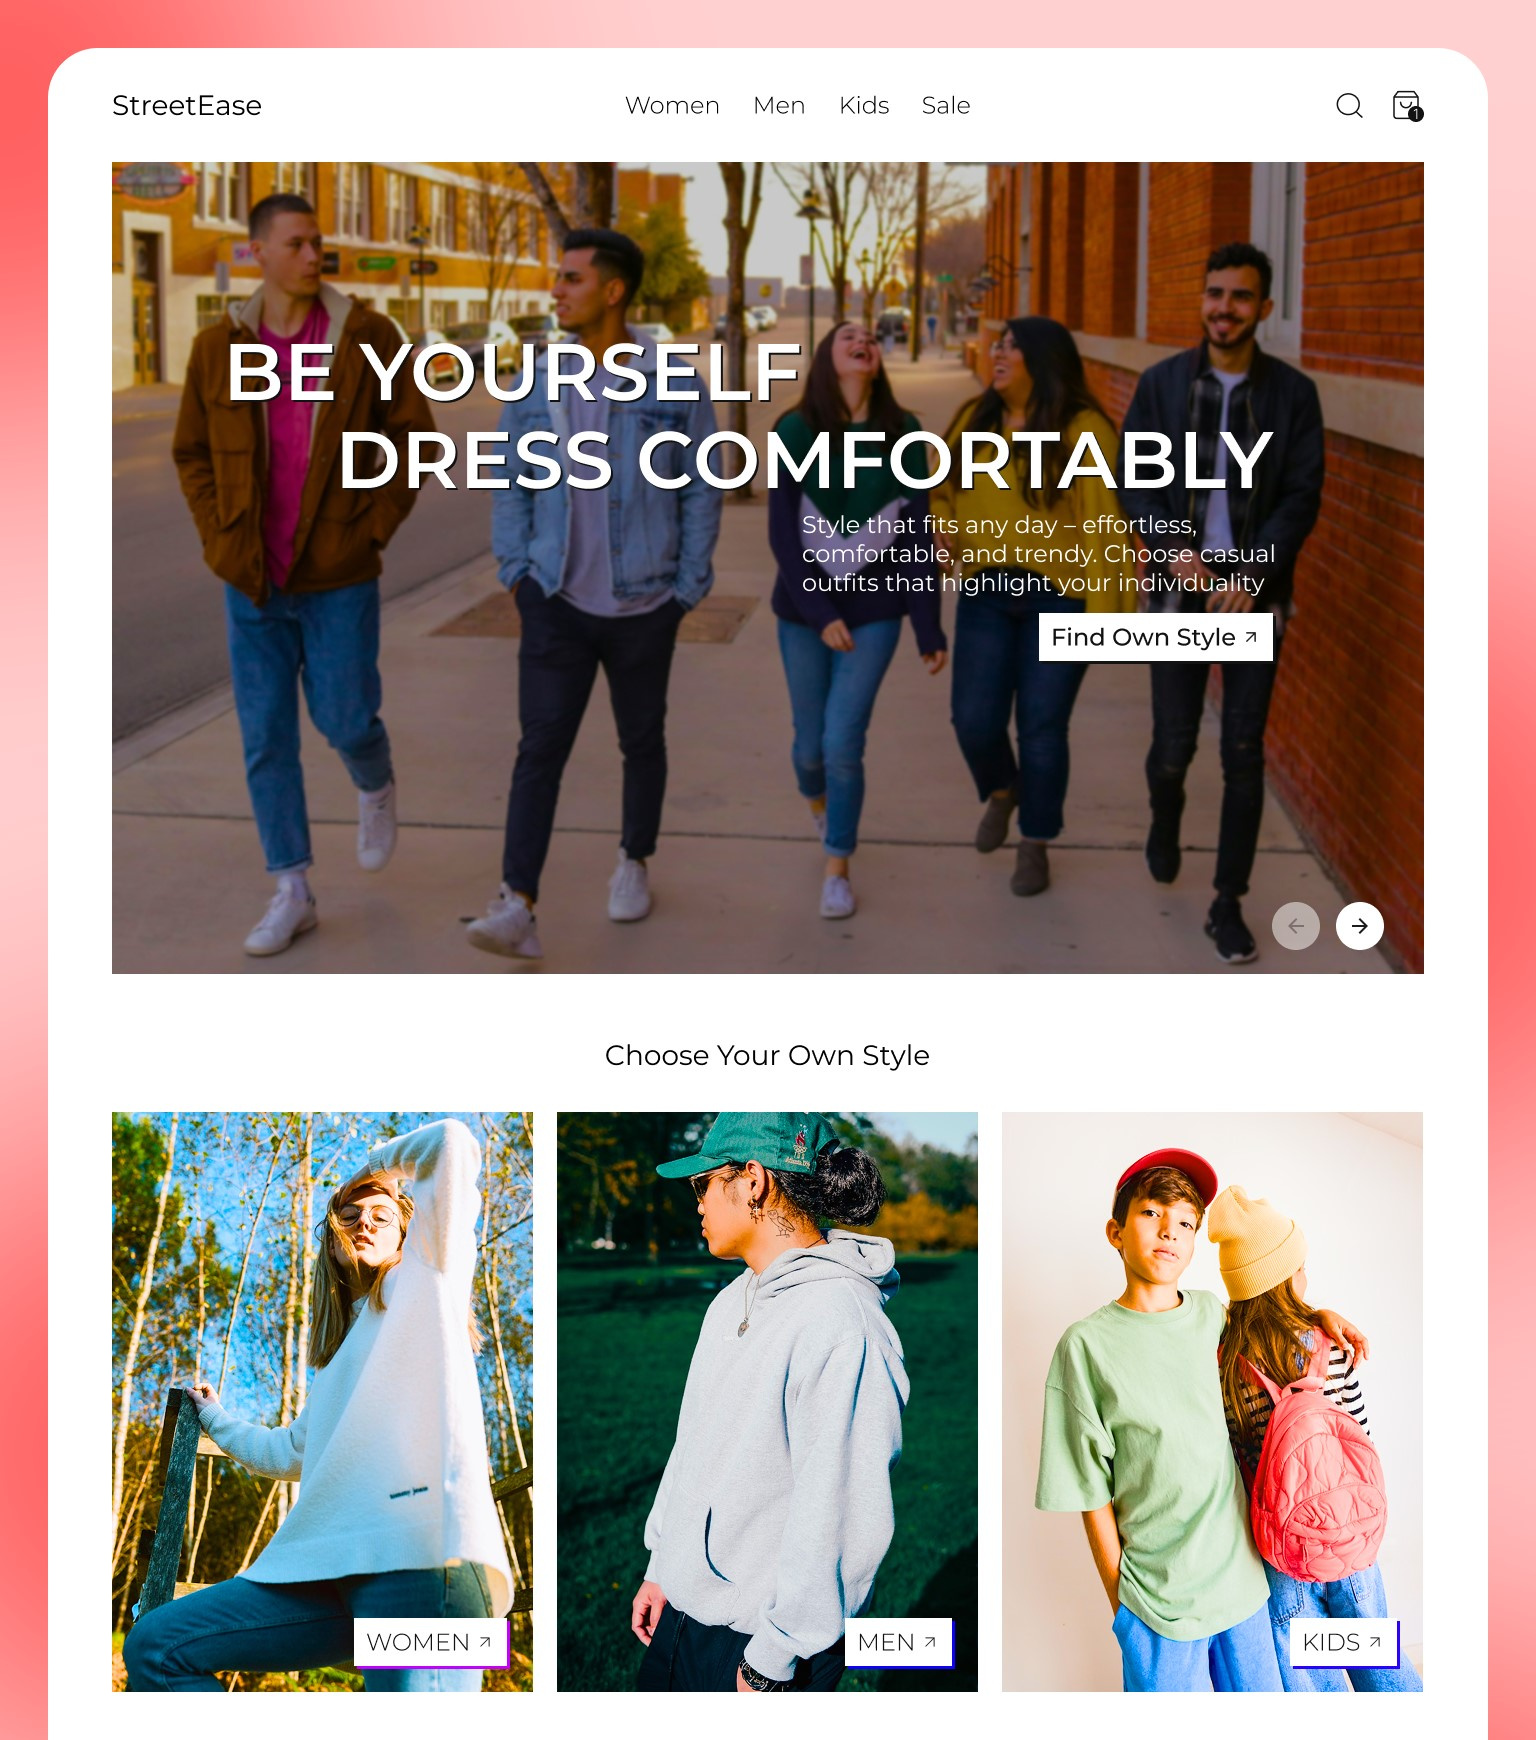The height and width of the screenshot is (1740, 1536).
Task: Open the Men menu item
Action: tap(779, 105)
